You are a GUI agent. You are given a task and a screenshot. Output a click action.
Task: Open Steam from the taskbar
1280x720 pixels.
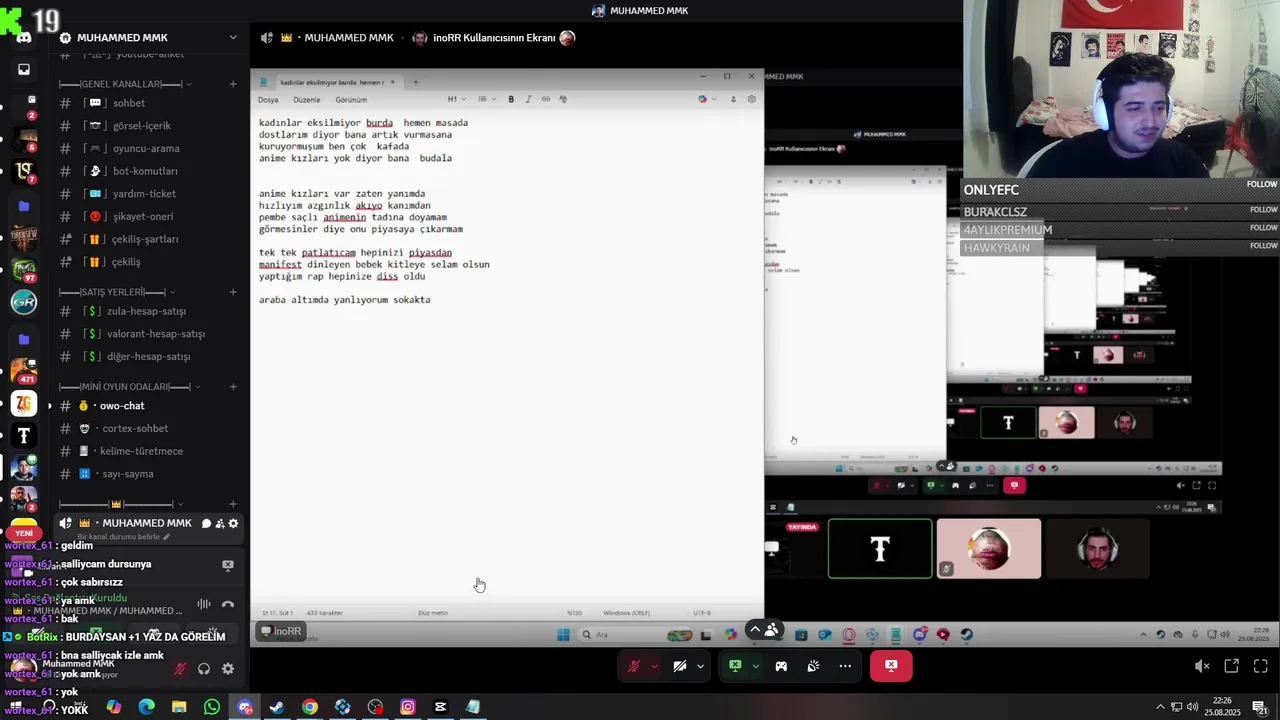coord(277,707)
